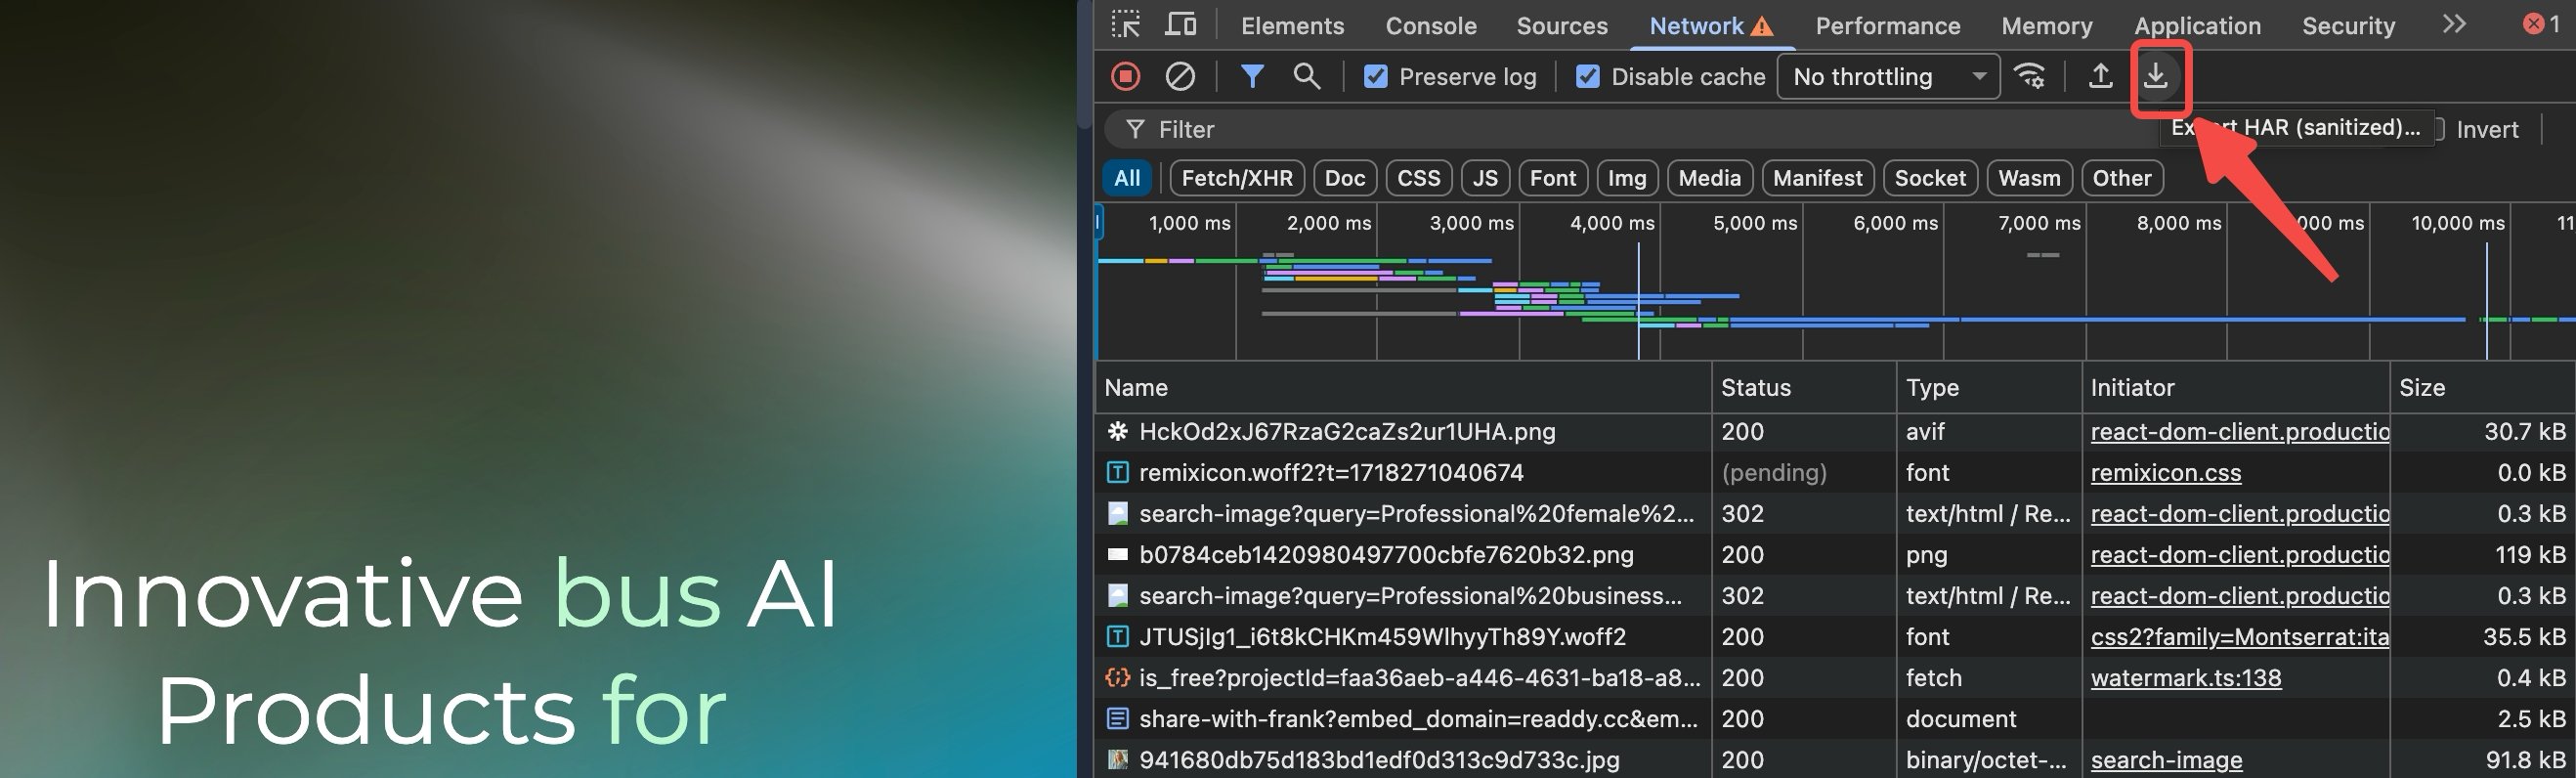Filter requests by Fetch/XHR
The height and width of the screenshot is (778, 2576).
(x=1237, y=178)
